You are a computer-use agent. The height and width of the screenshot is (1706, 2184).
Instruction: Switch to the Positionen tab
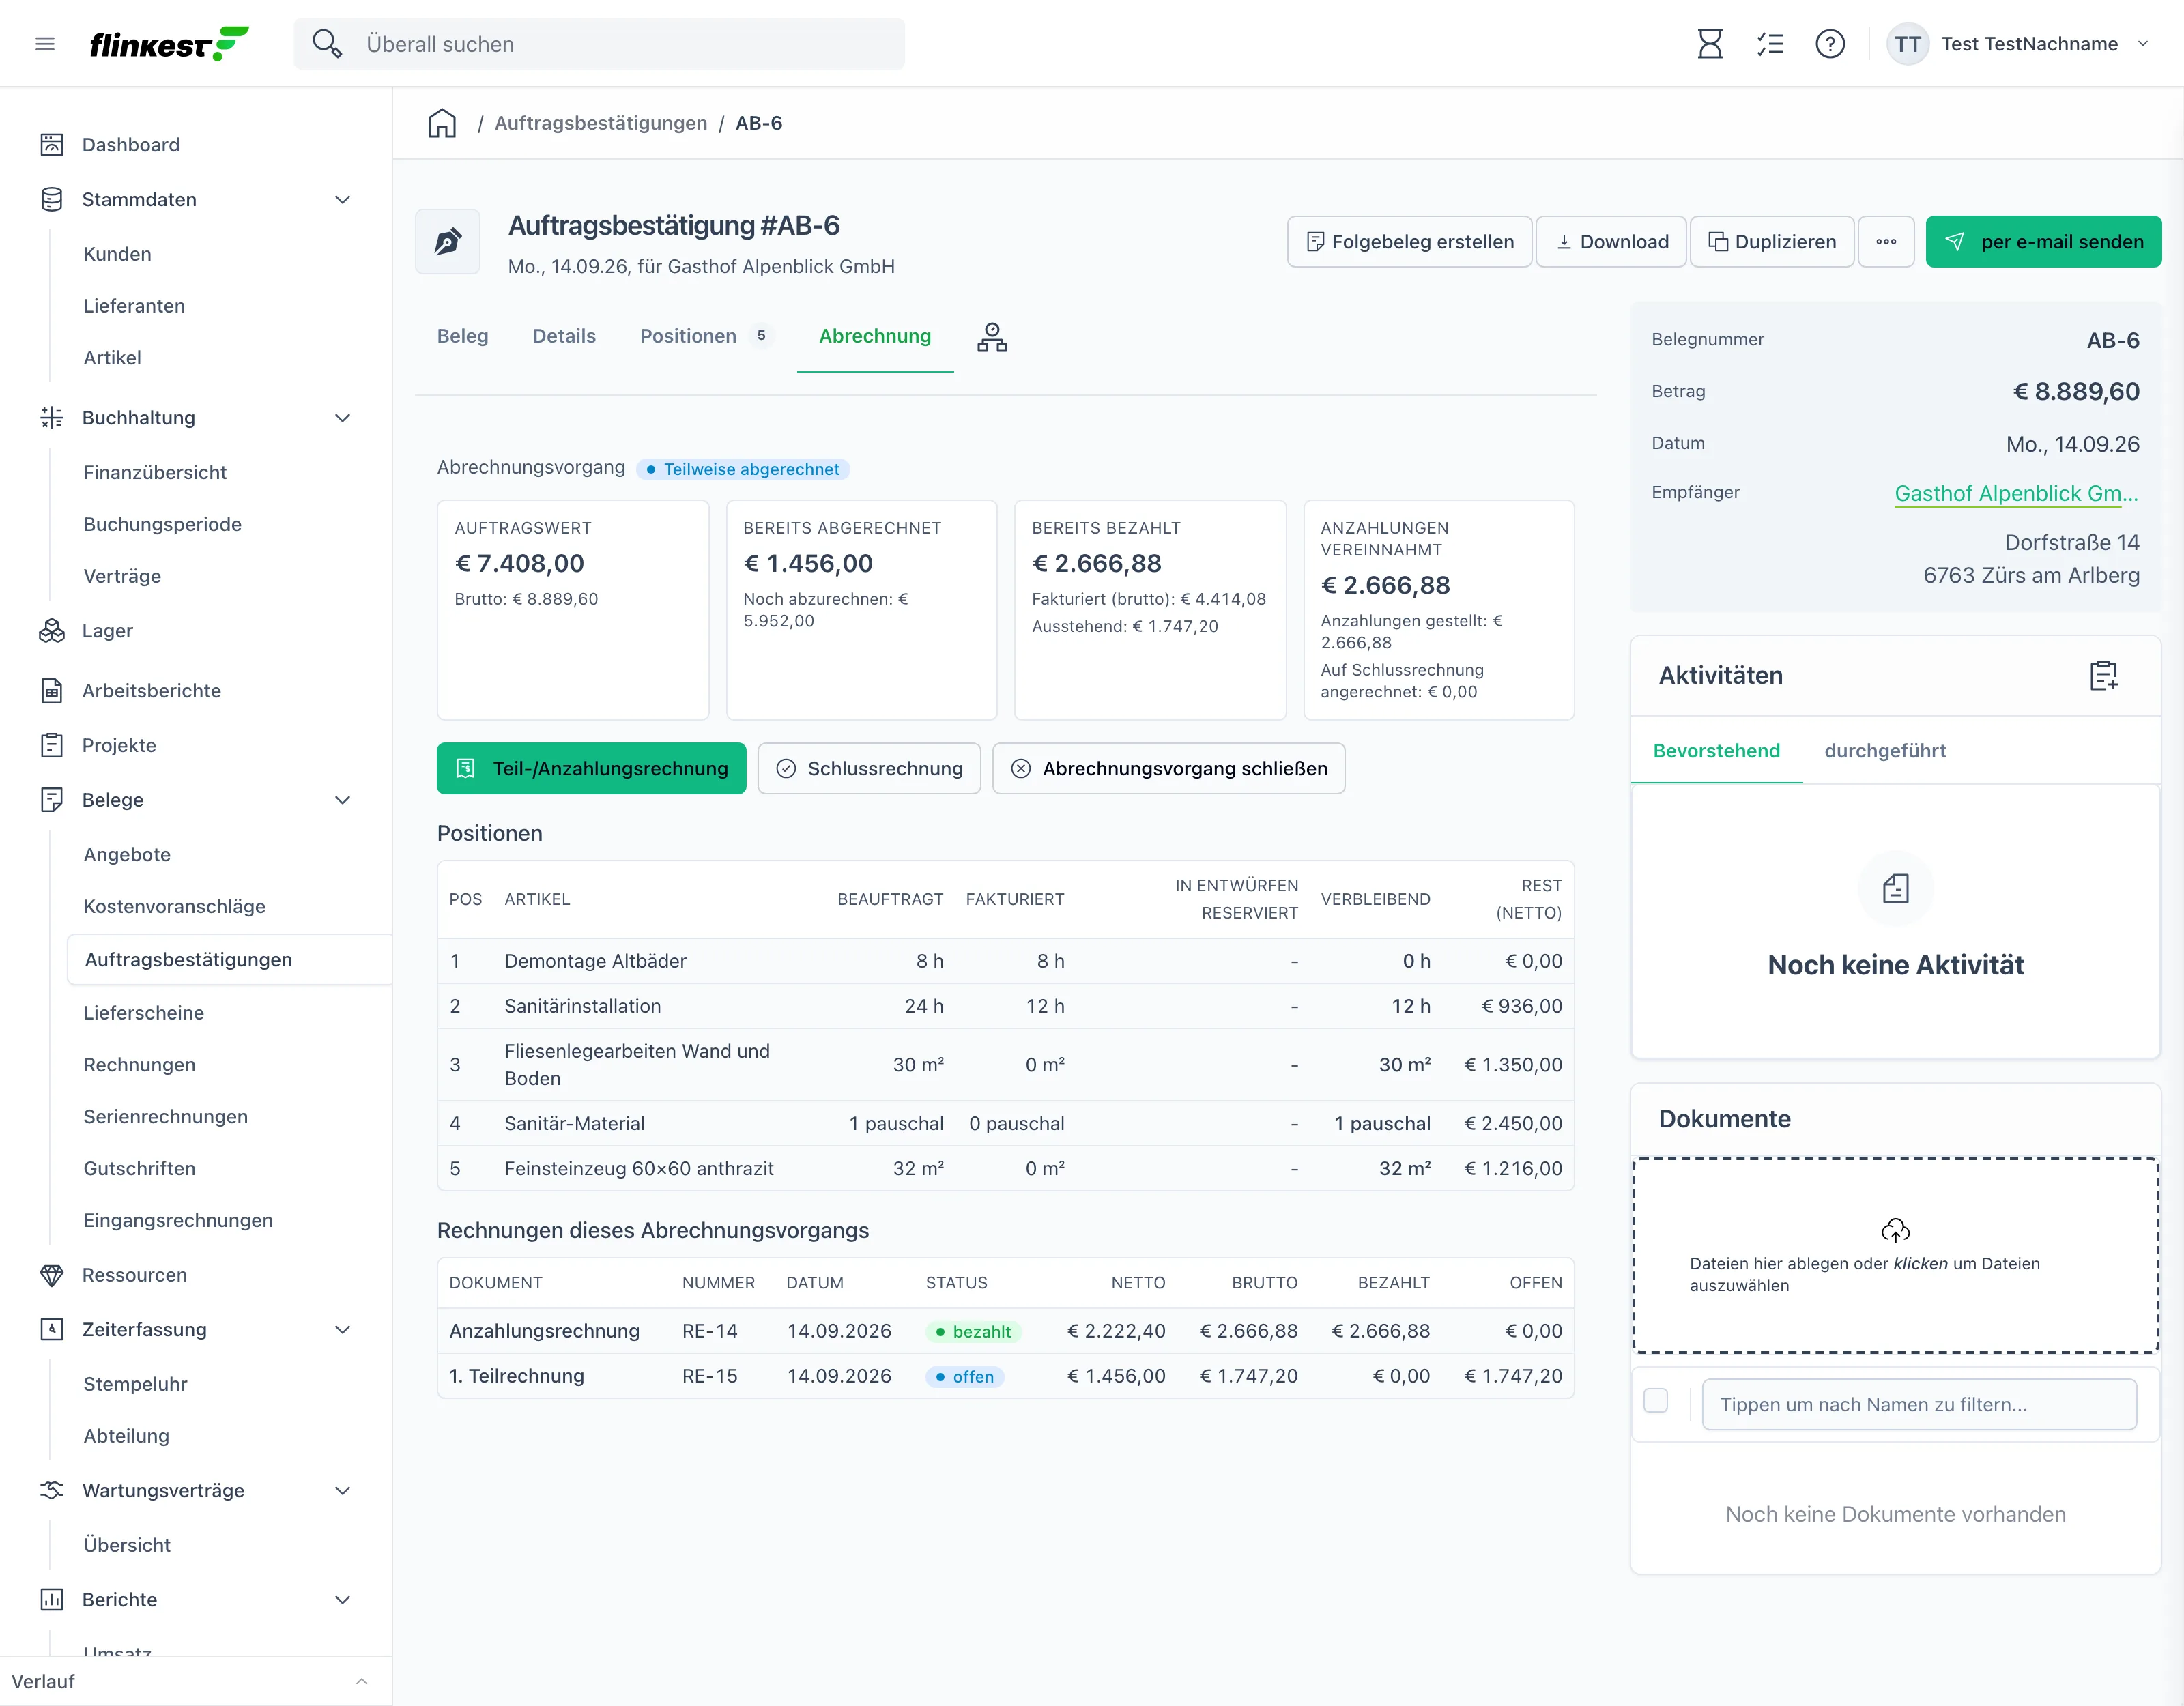[x=706, y=337]
